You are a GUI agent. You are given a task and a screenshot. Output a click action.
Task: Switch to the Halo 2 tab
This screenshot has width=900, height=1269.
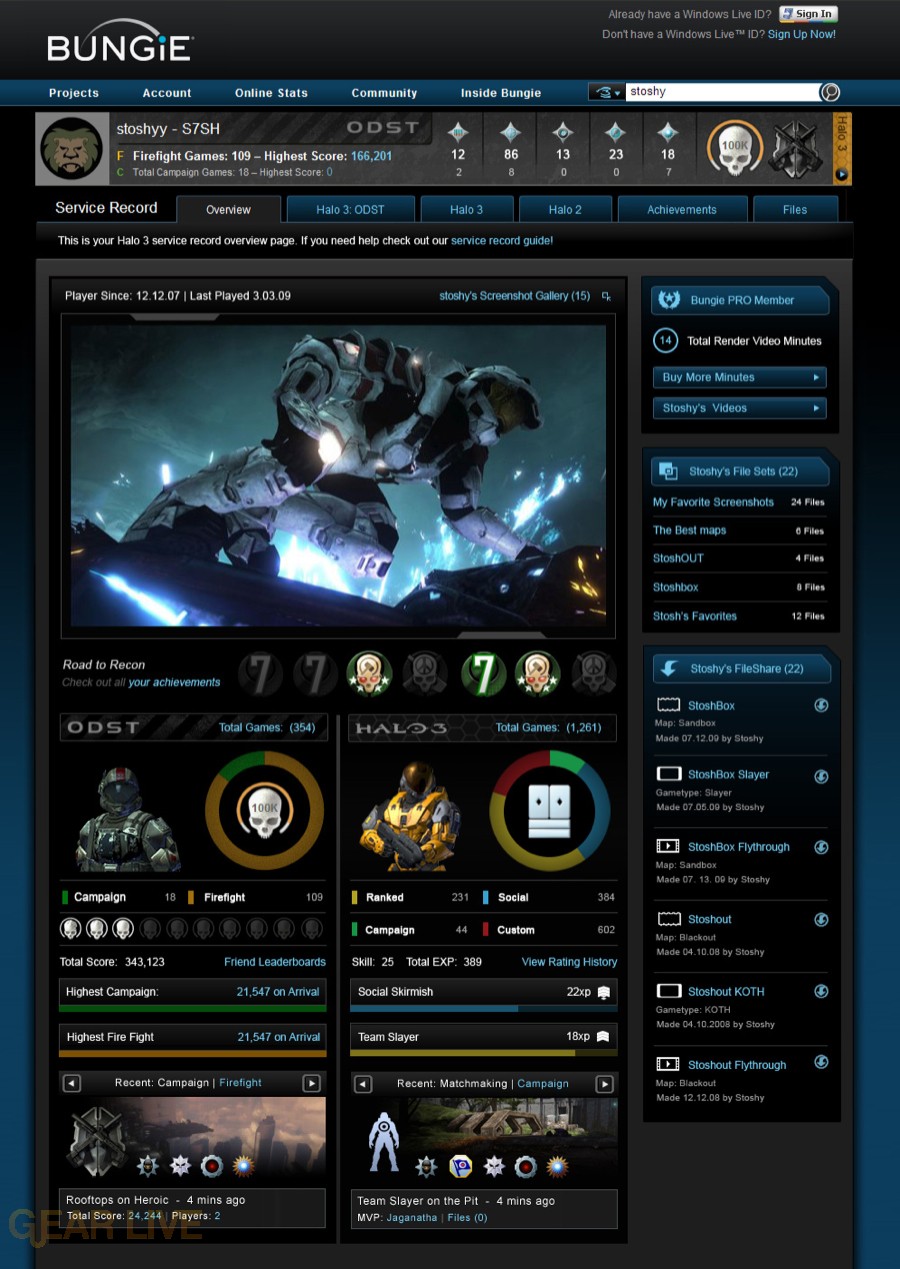click(x=565, y=209)
